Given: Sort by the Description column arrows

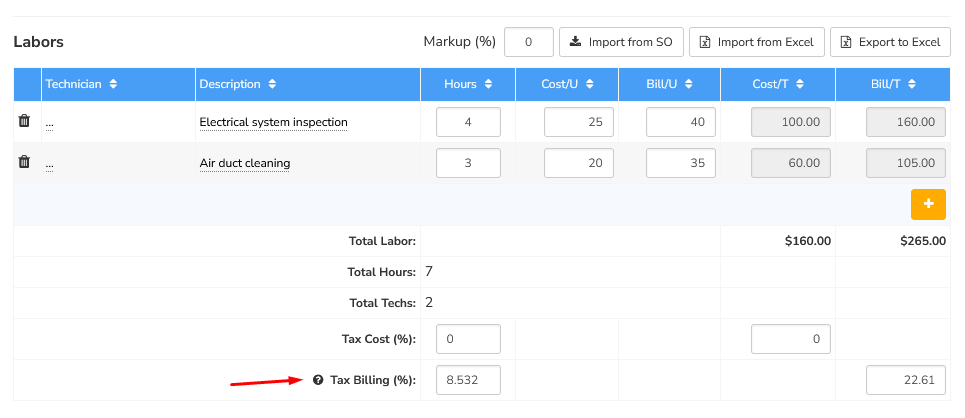Looking at the screenshot, I should (x=273, y=84).
